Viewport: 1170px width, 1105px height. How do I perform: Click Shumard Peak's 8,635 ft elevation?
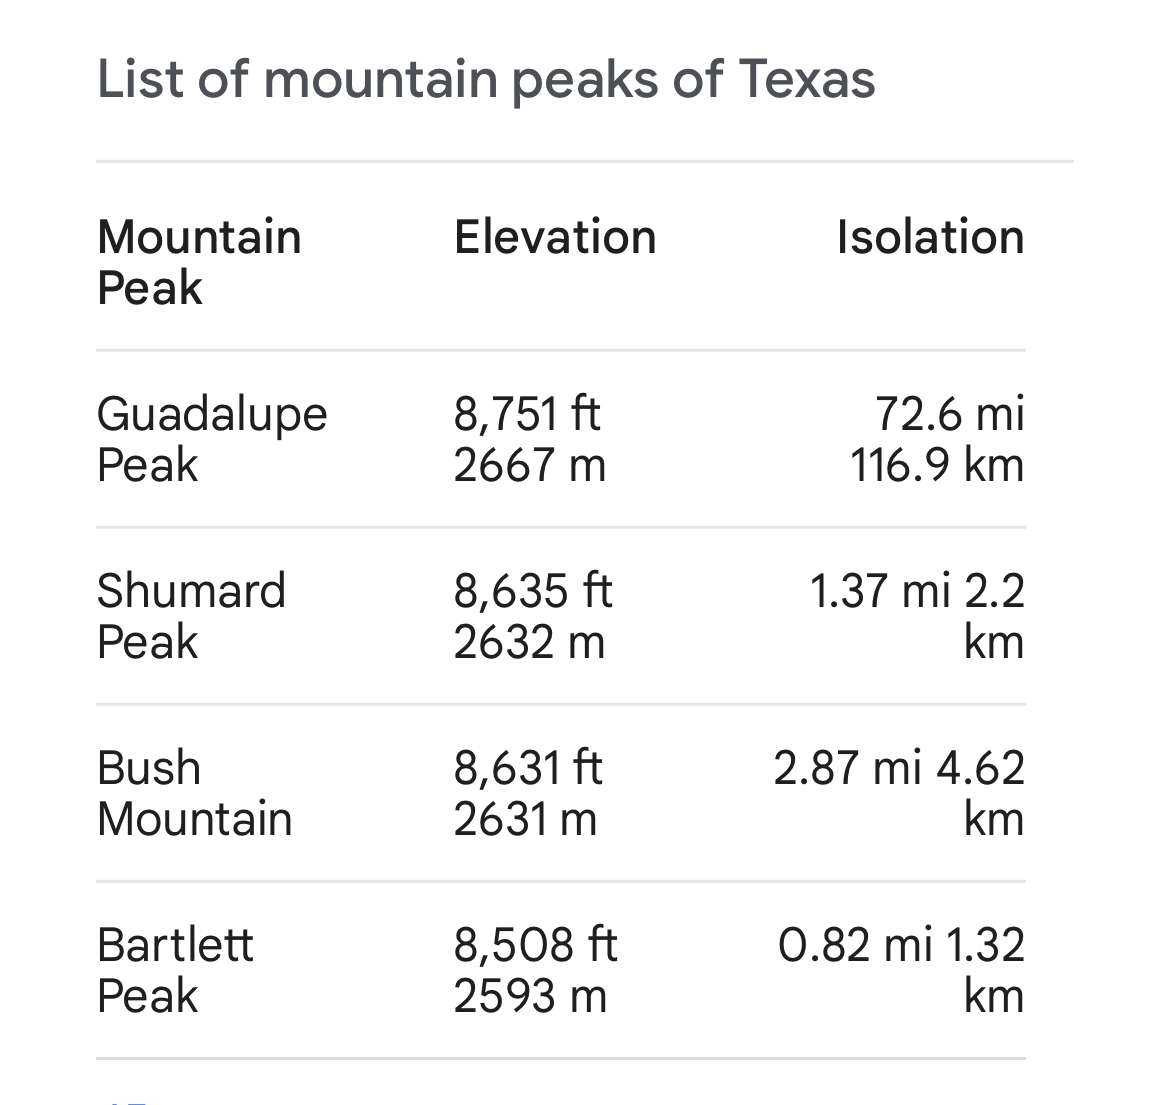532,591
